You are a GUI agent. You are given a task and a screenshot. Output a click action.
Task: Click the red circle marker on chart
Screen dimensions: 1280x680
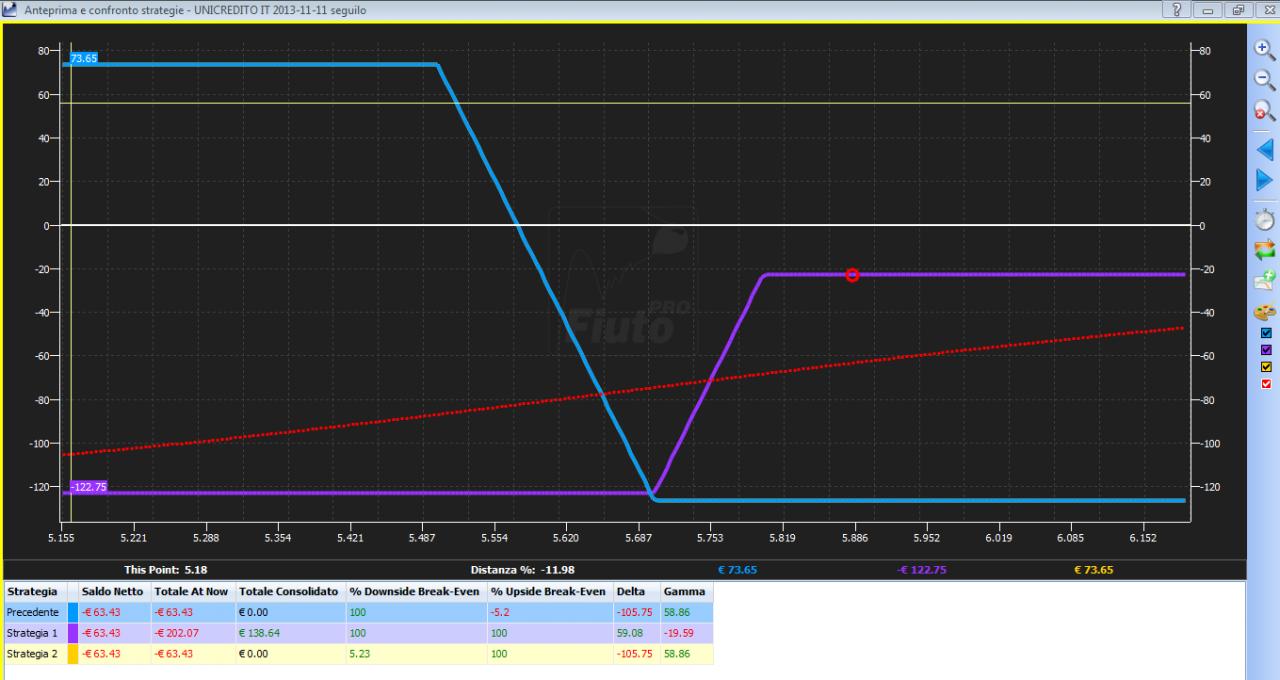[852, 275]
